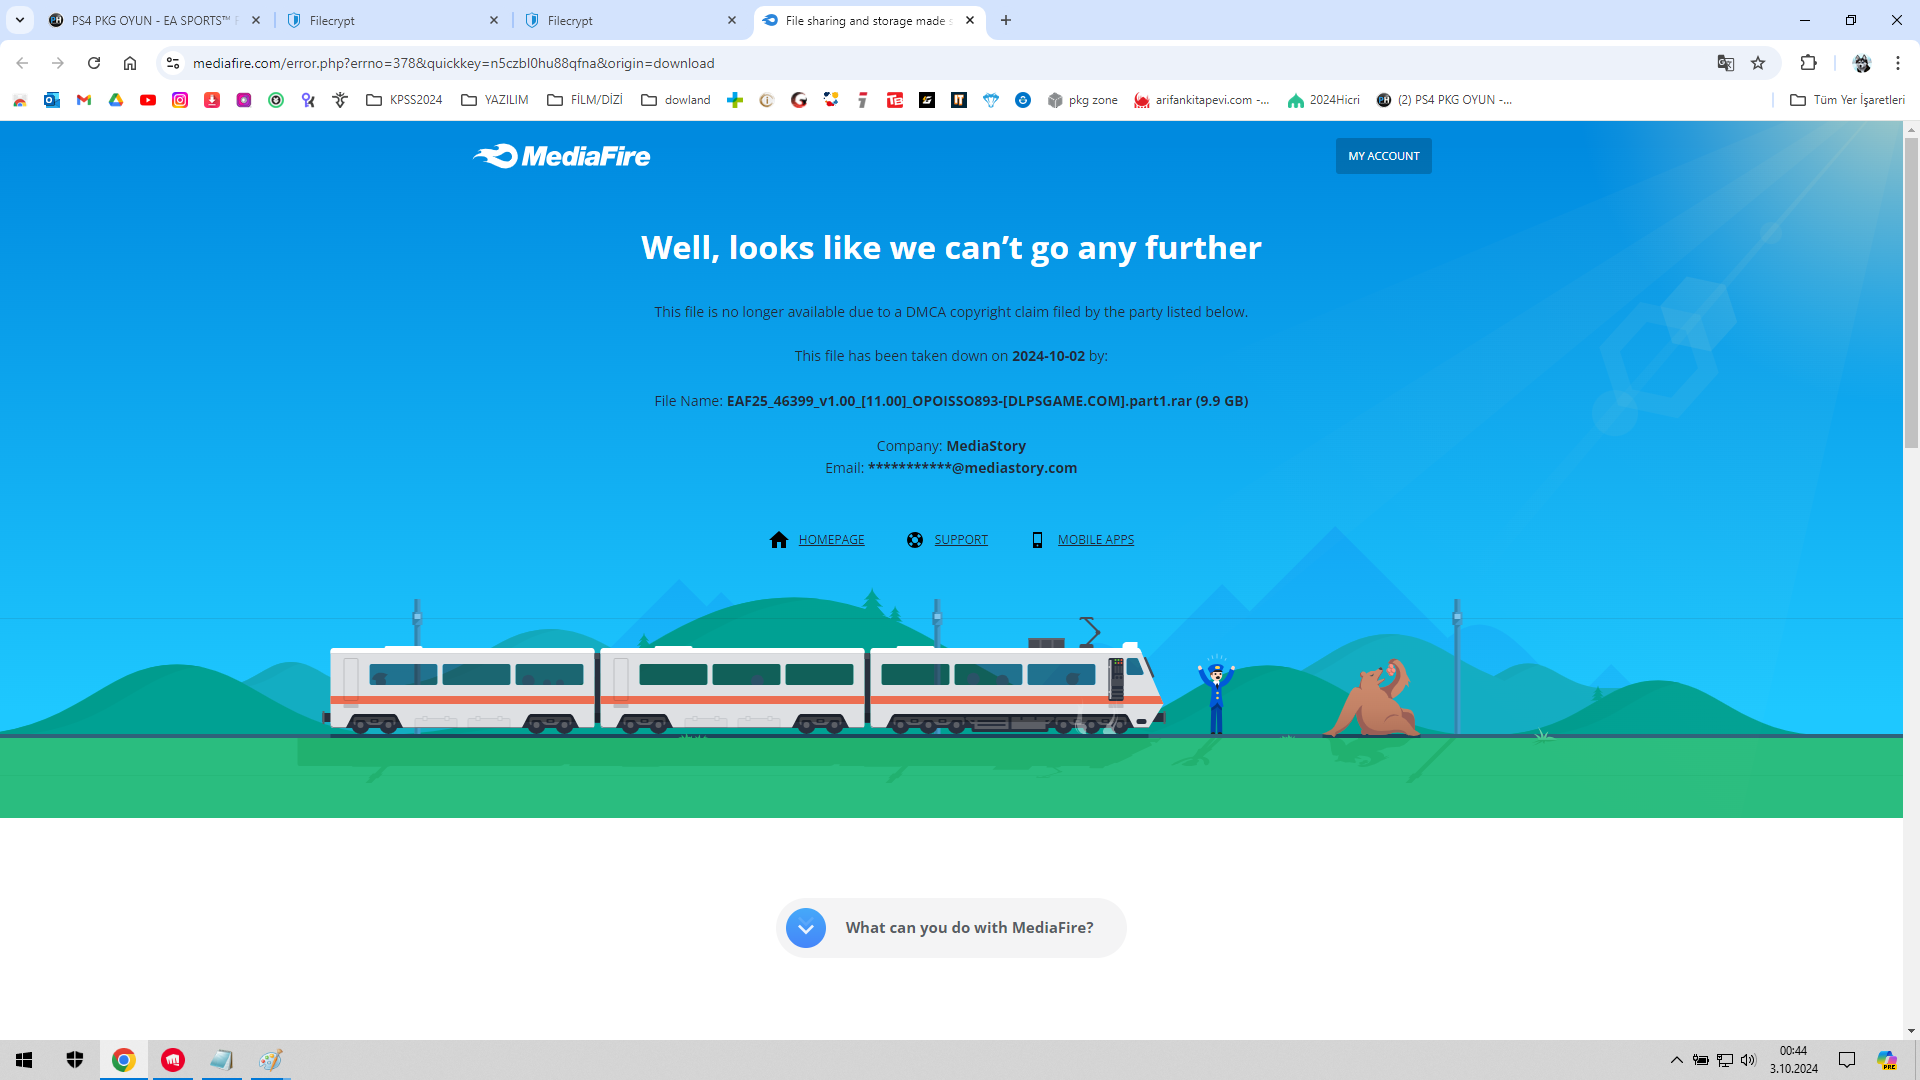Click the MediaFire logo in the header
This screenshot has height=1080, width=1920.
pos(561,156)
